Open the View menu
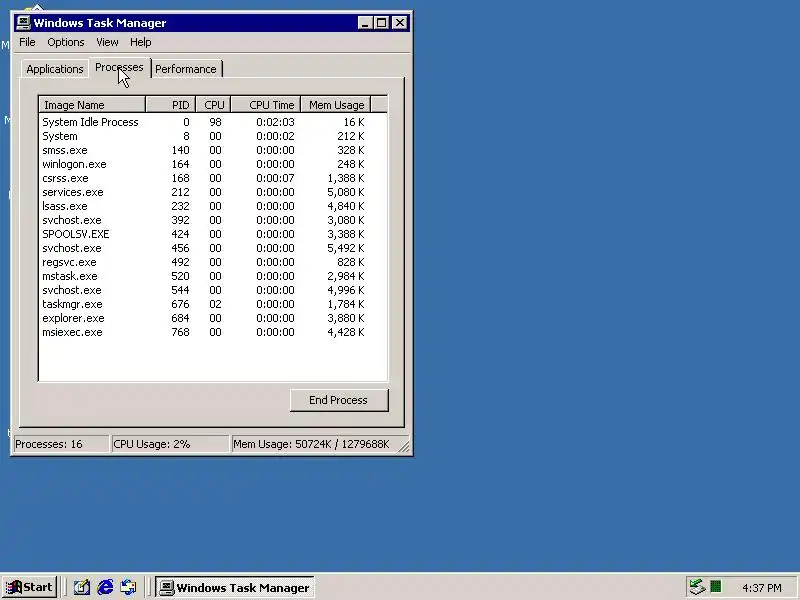Image resolution: width=800 pixels, height=600 pixels. [107, 42]
